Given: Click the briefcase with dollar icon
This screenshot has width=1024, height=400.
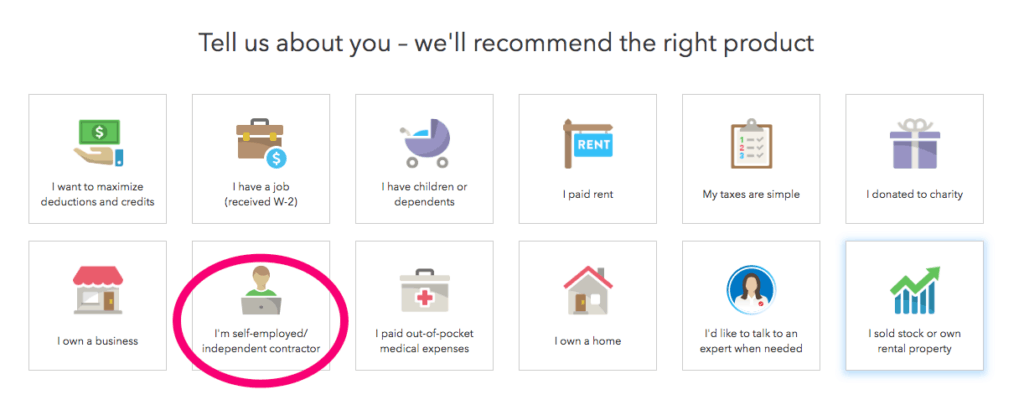Looking at the screenshot, I should [x=261, y=142].
